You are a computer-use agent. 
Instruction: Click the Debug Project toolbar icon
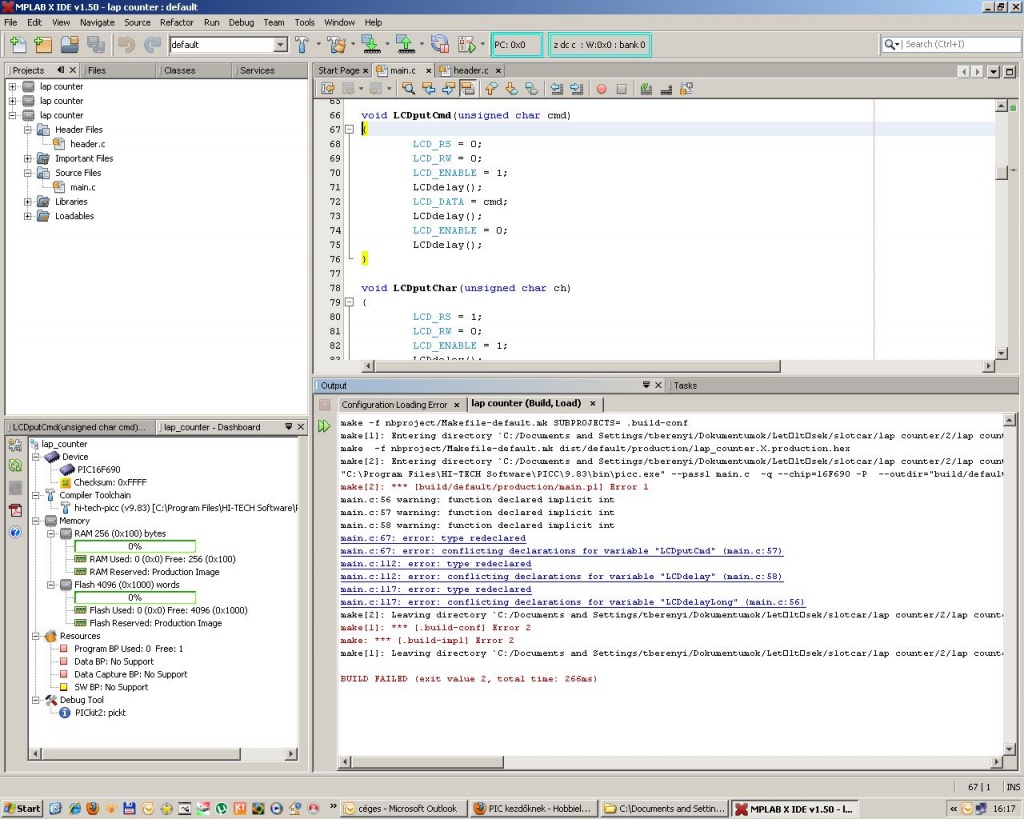(466, 44)
